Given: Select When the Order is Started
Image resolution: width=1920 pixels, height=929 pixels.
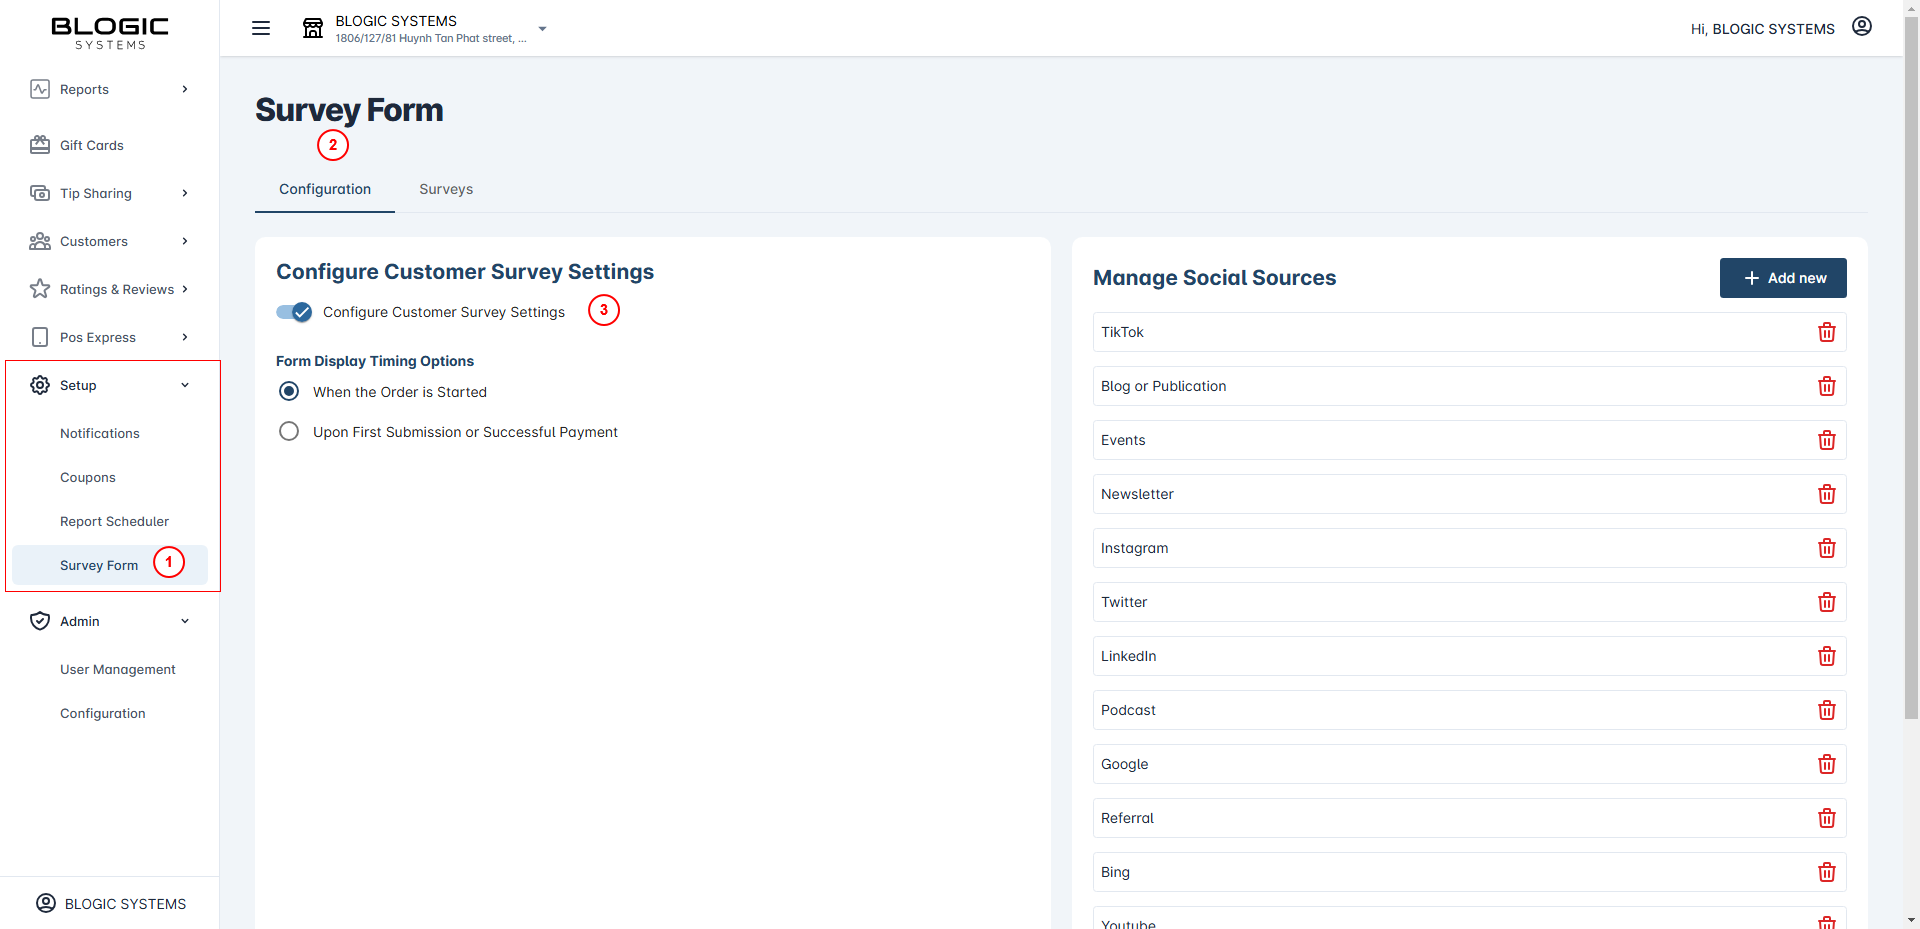Looking at the screenshot, I should pos(289,391).
